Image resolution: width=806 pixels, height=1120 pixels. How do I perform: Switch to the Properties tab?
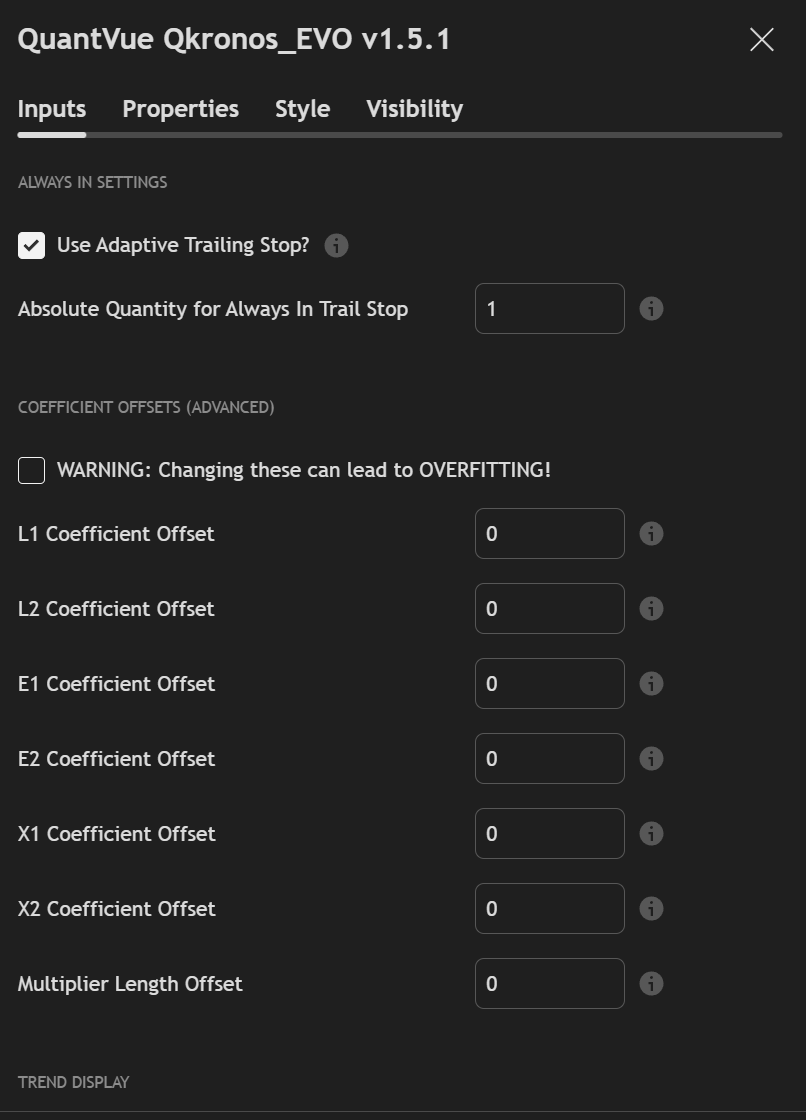[180, 109]
